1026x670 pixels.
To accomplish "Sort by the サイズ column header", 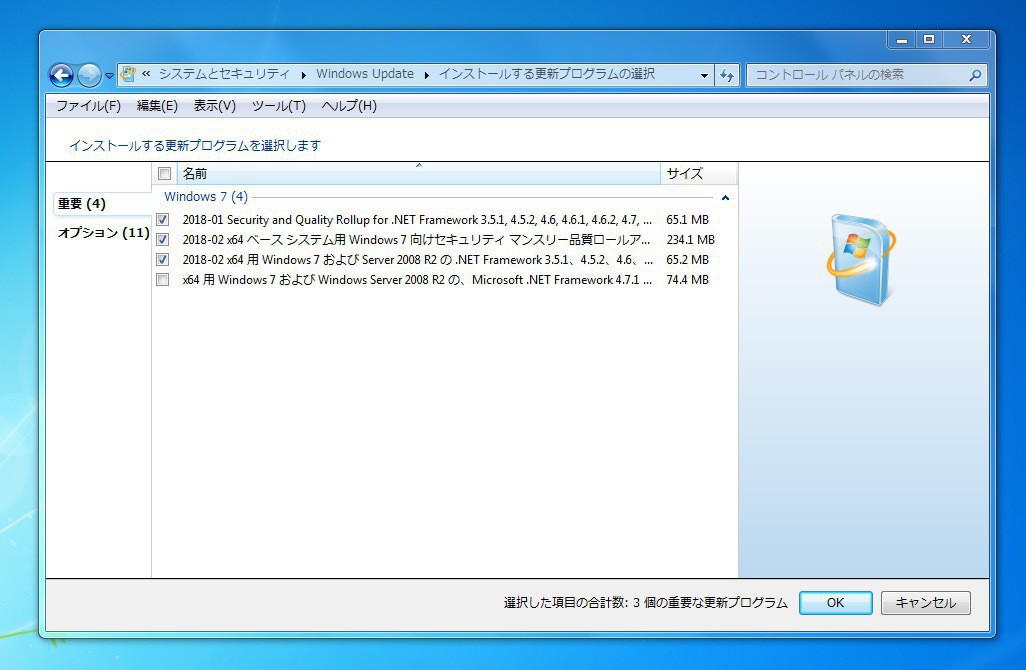I will pos(698,173).
